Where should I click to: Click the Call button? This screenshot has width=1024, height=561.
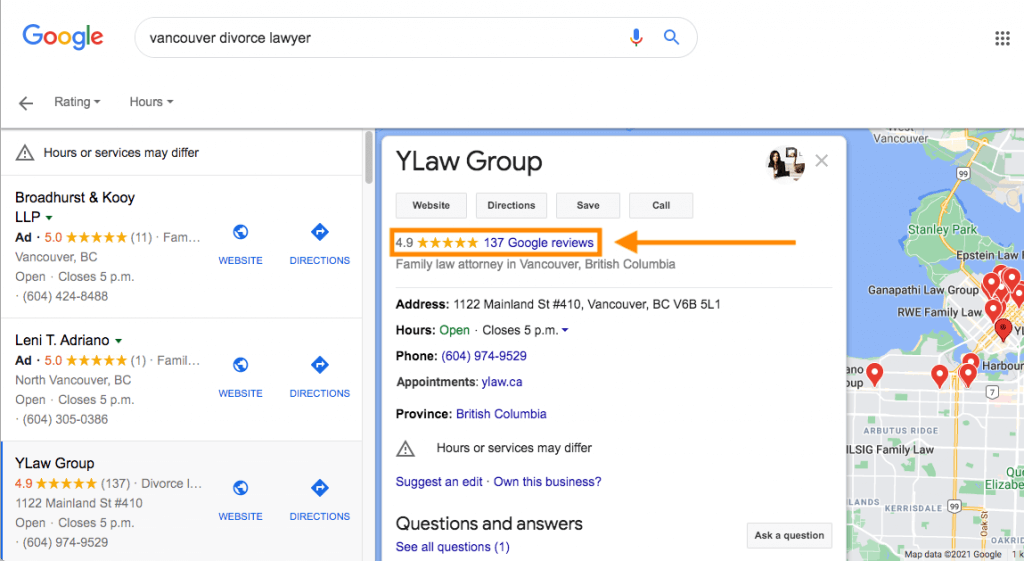661,205
